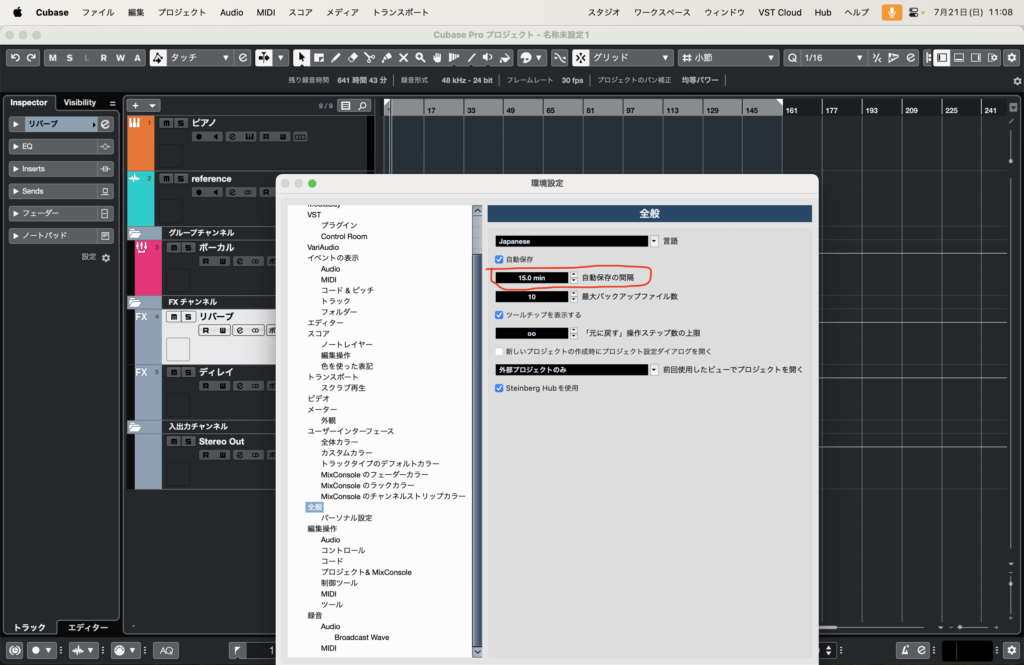Screen dimensions: 1024x665
Task: Switch to the Visibility tab
Action: coord(80,102)
